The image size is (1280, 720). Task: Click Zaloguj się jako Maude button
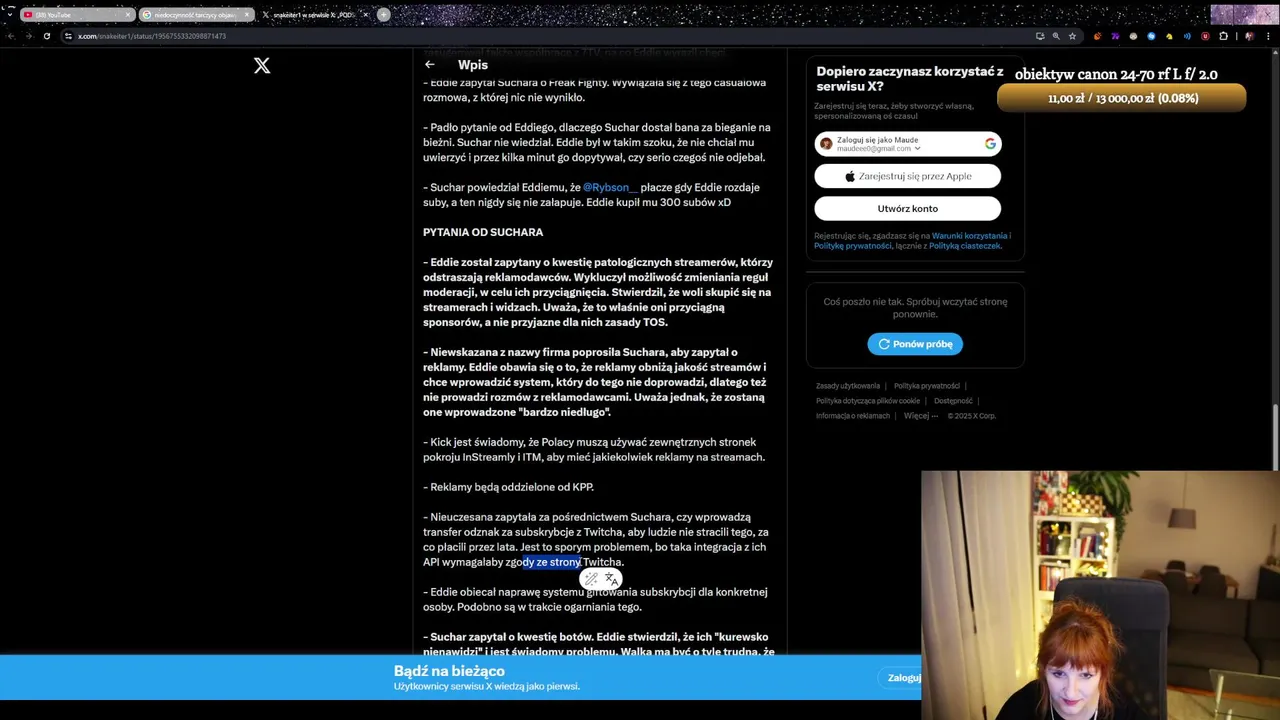pyautogui.click(x=907, y=144)
